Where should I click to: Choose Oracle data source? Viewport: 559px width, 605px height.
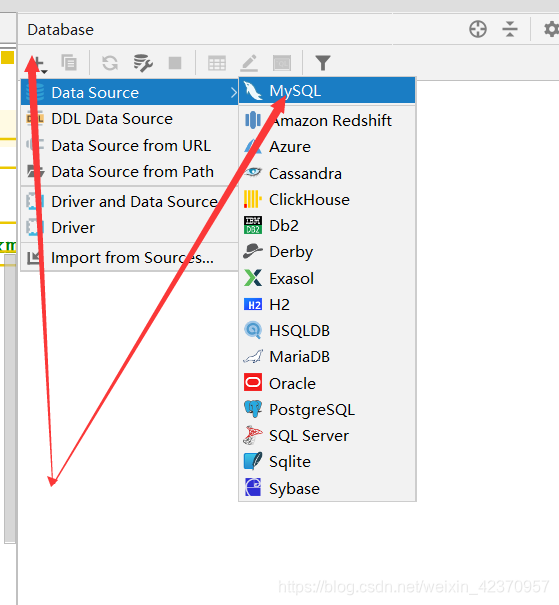327,383
